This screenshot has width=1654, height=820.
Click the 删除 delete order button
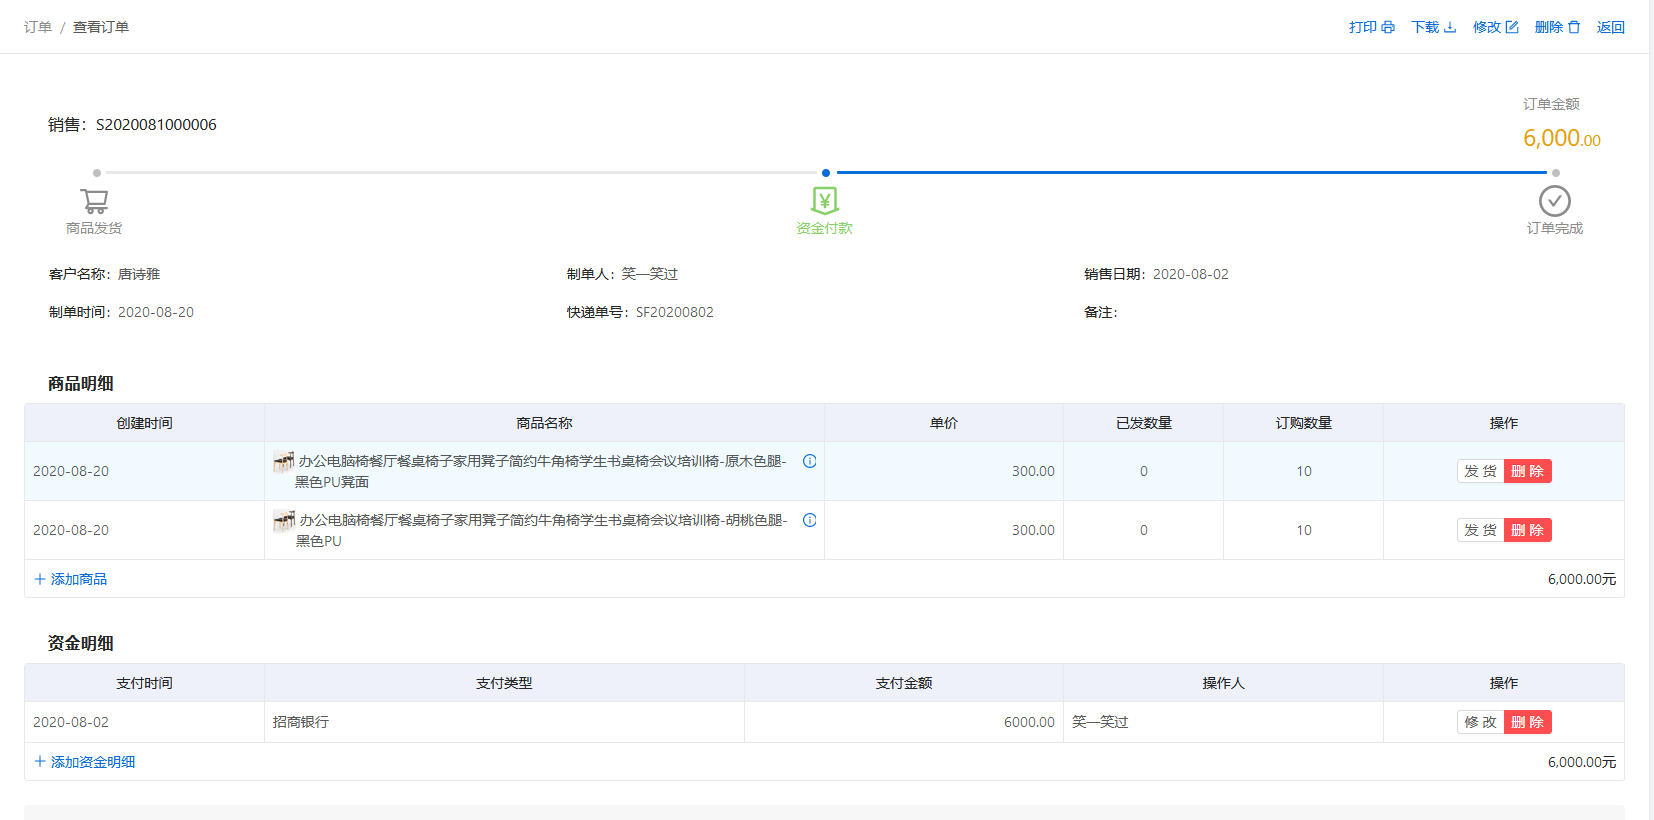(1557, 27)
